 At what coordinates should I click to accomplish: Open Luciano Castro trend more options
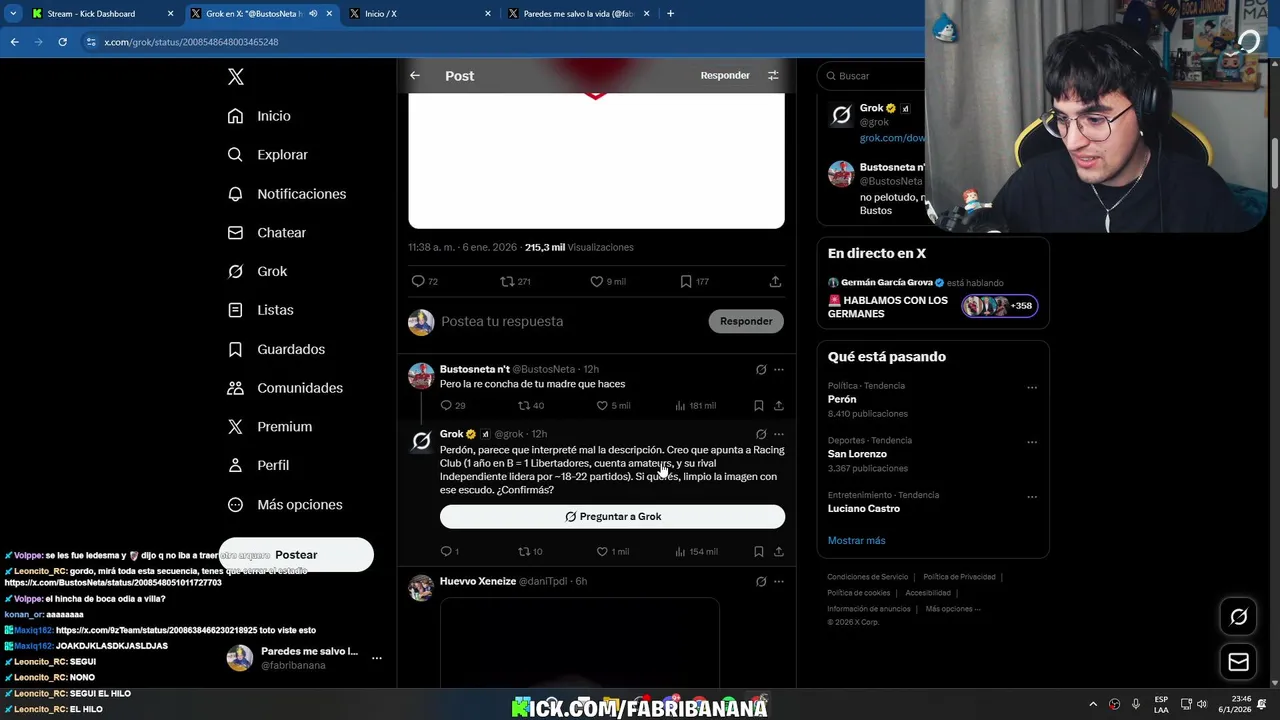1032,497
